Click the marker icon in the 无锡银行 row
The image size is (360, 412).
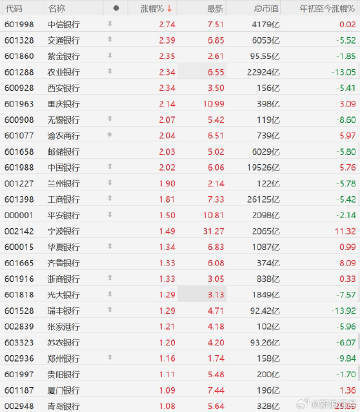point(110,119)
